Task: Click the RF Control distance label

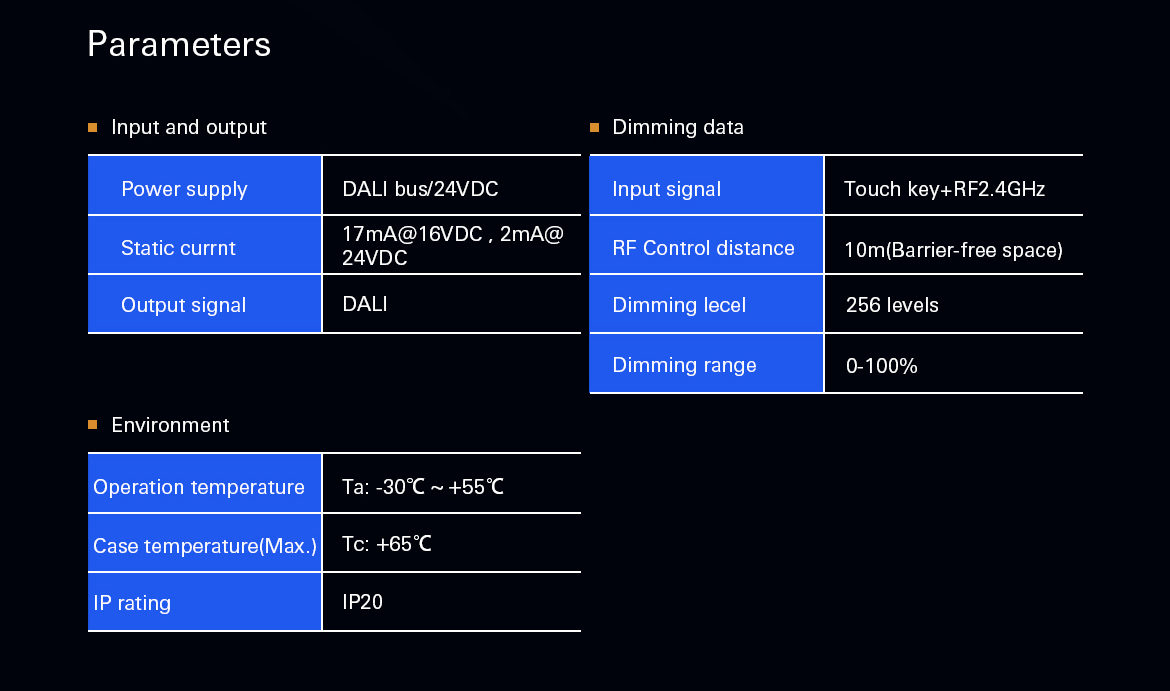Action: (x=703, y=248)
